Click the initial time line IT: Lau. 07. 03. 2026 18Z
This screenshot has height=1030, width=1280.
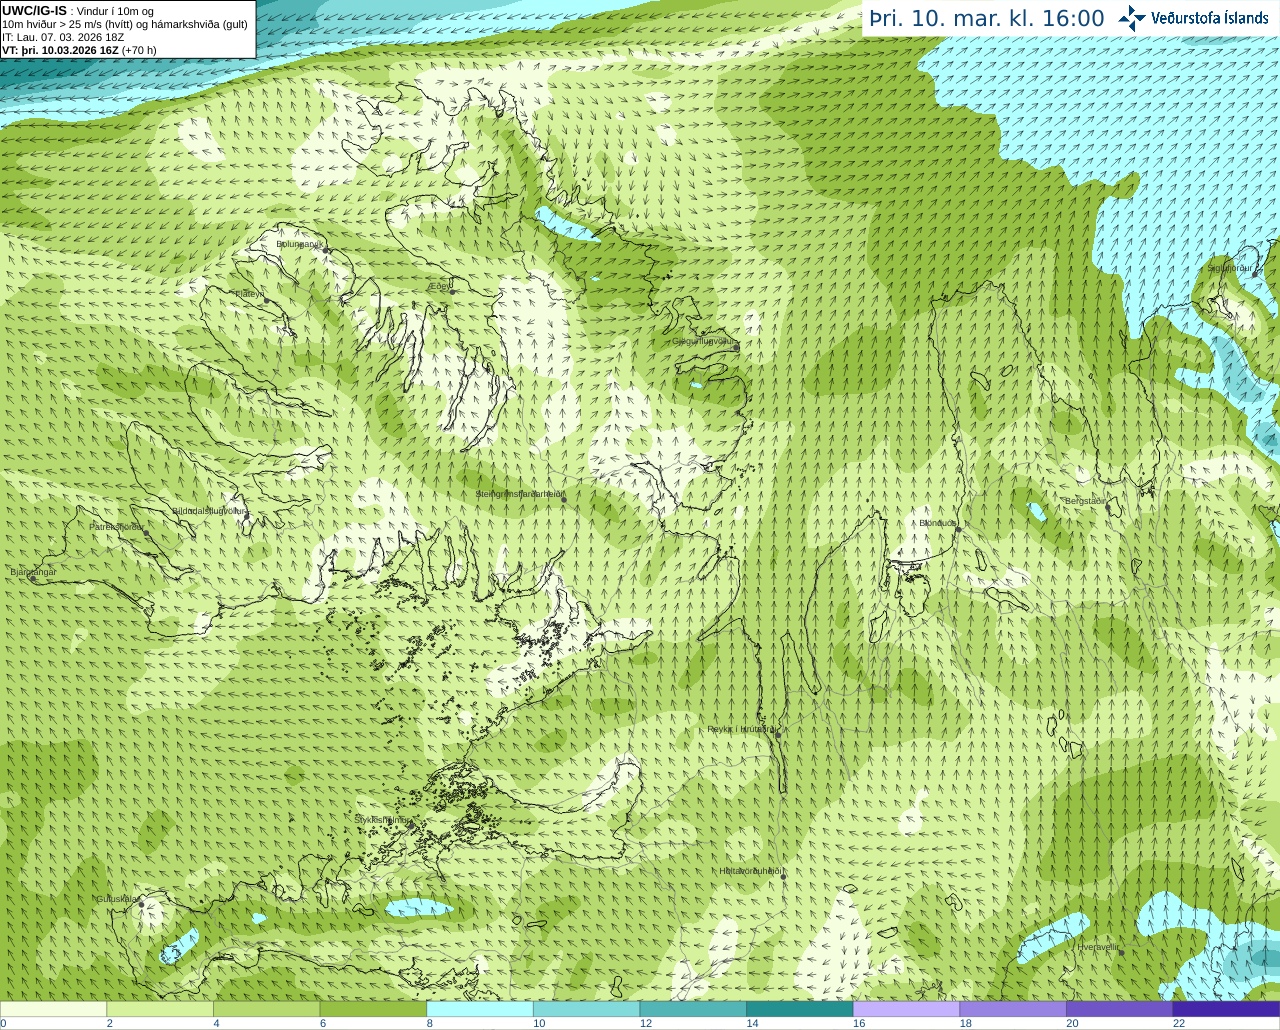pyautogui.click(x=63, y=37)
